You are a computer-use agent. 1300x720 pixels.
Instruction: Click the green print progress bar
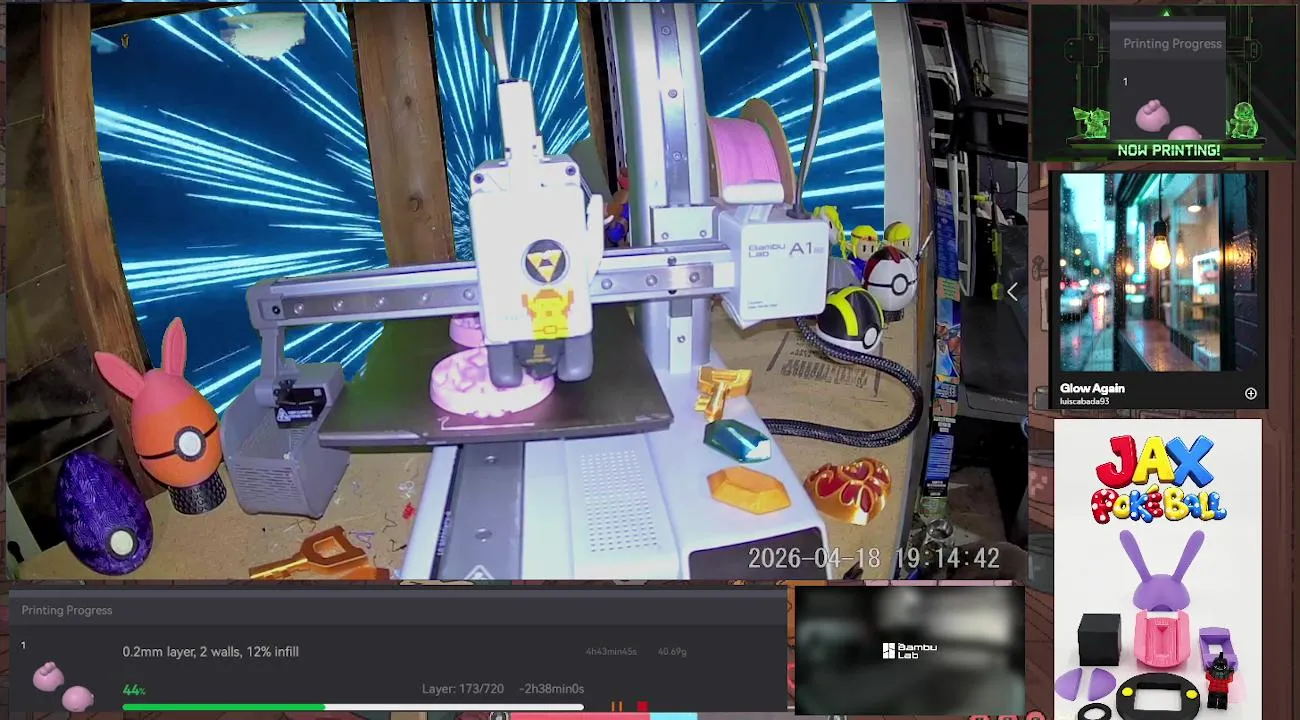[x=353, y=708]
